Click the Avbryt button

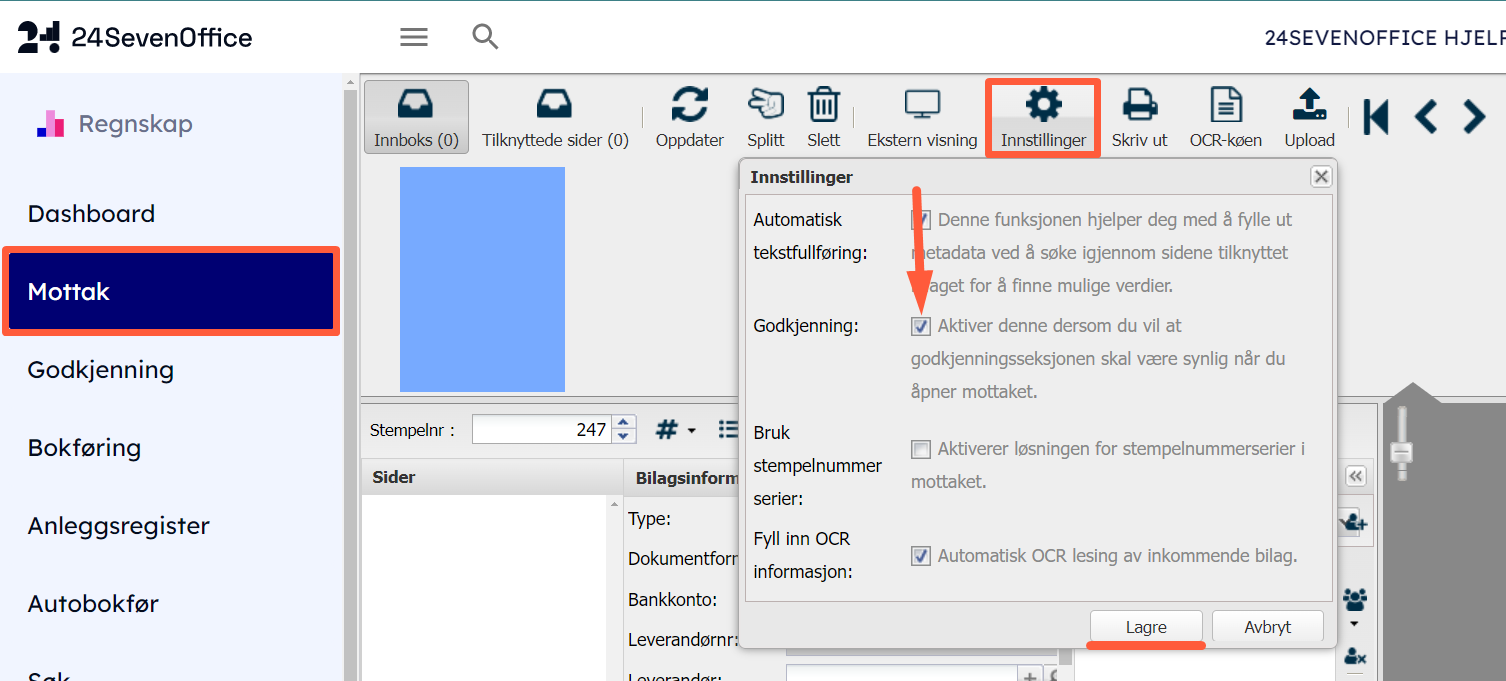(1267, 627)
